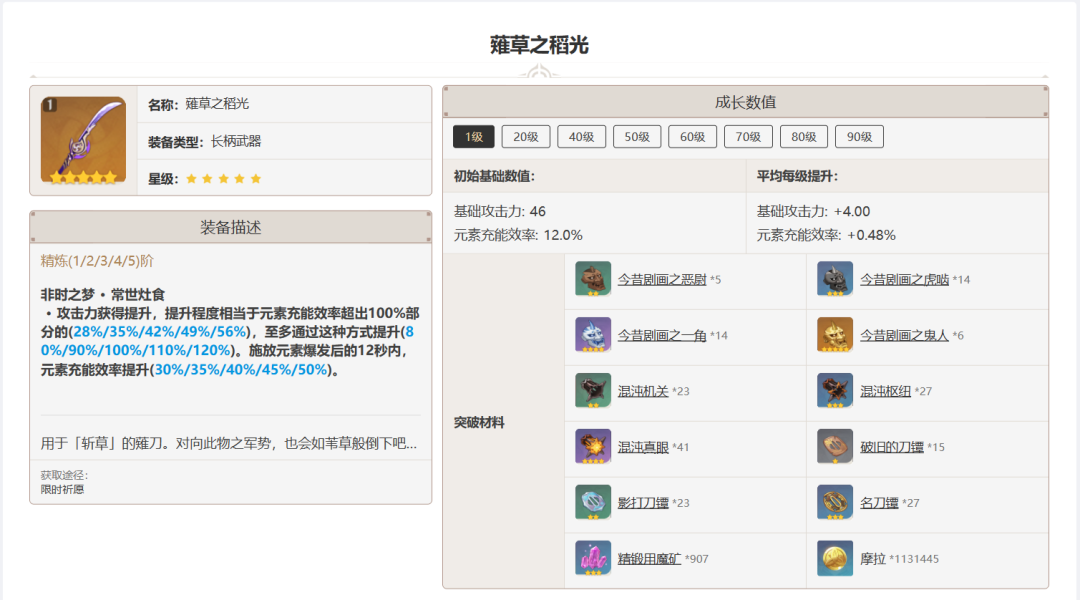Click the 影打刀镡 material icon
The width and height of the screenshot is (1080, 600).
pyautogui.click(x=593, y=502)
